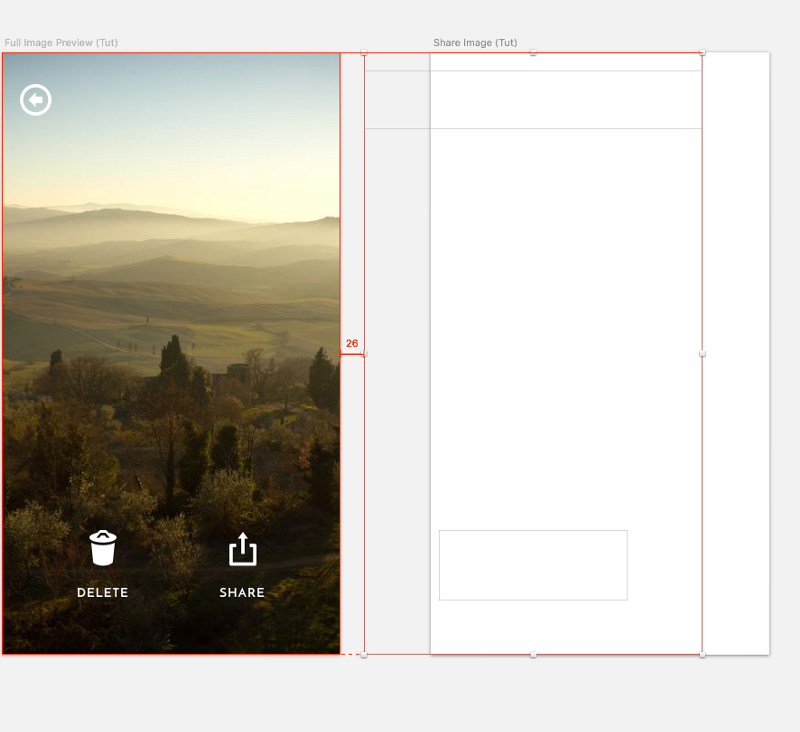Click the red 26 distance measurement label
The width and height of the screenshot is (800, 732).
pos(352,343)
